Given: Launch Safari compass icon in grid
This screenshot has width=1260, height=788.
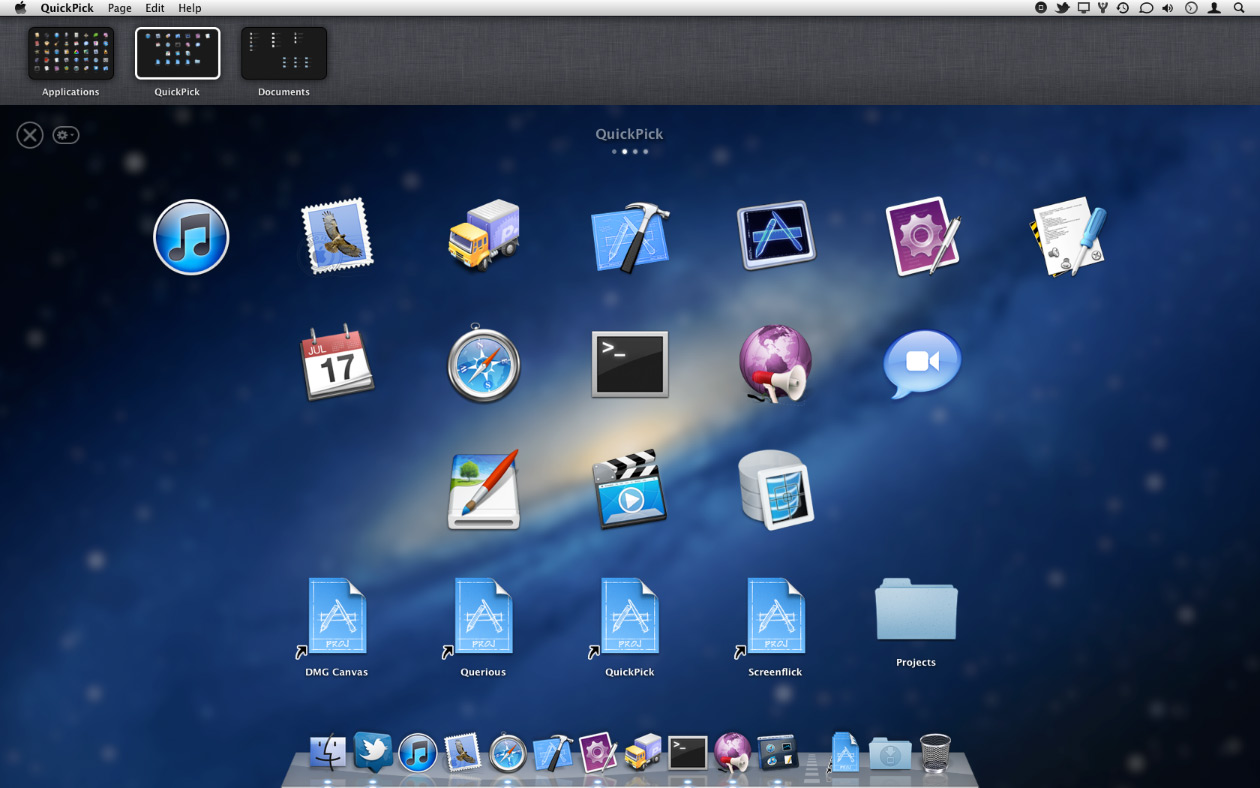Looking at the screenshot, I should click(x=483, y=364).
